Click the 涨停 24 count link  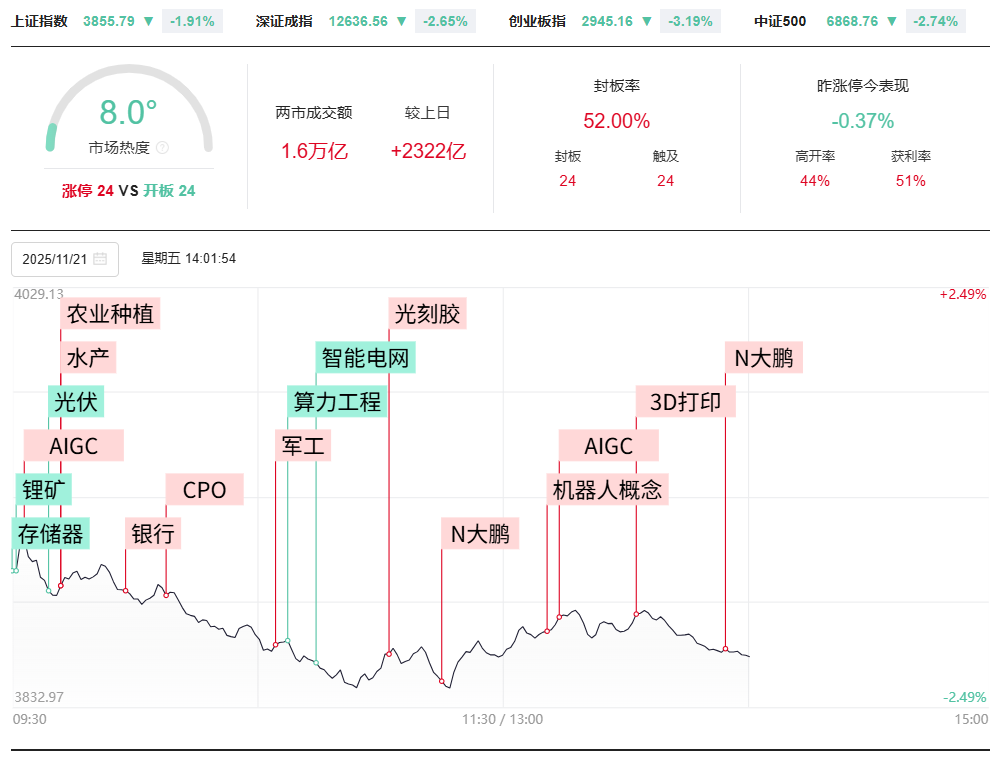tap(88, 191)
